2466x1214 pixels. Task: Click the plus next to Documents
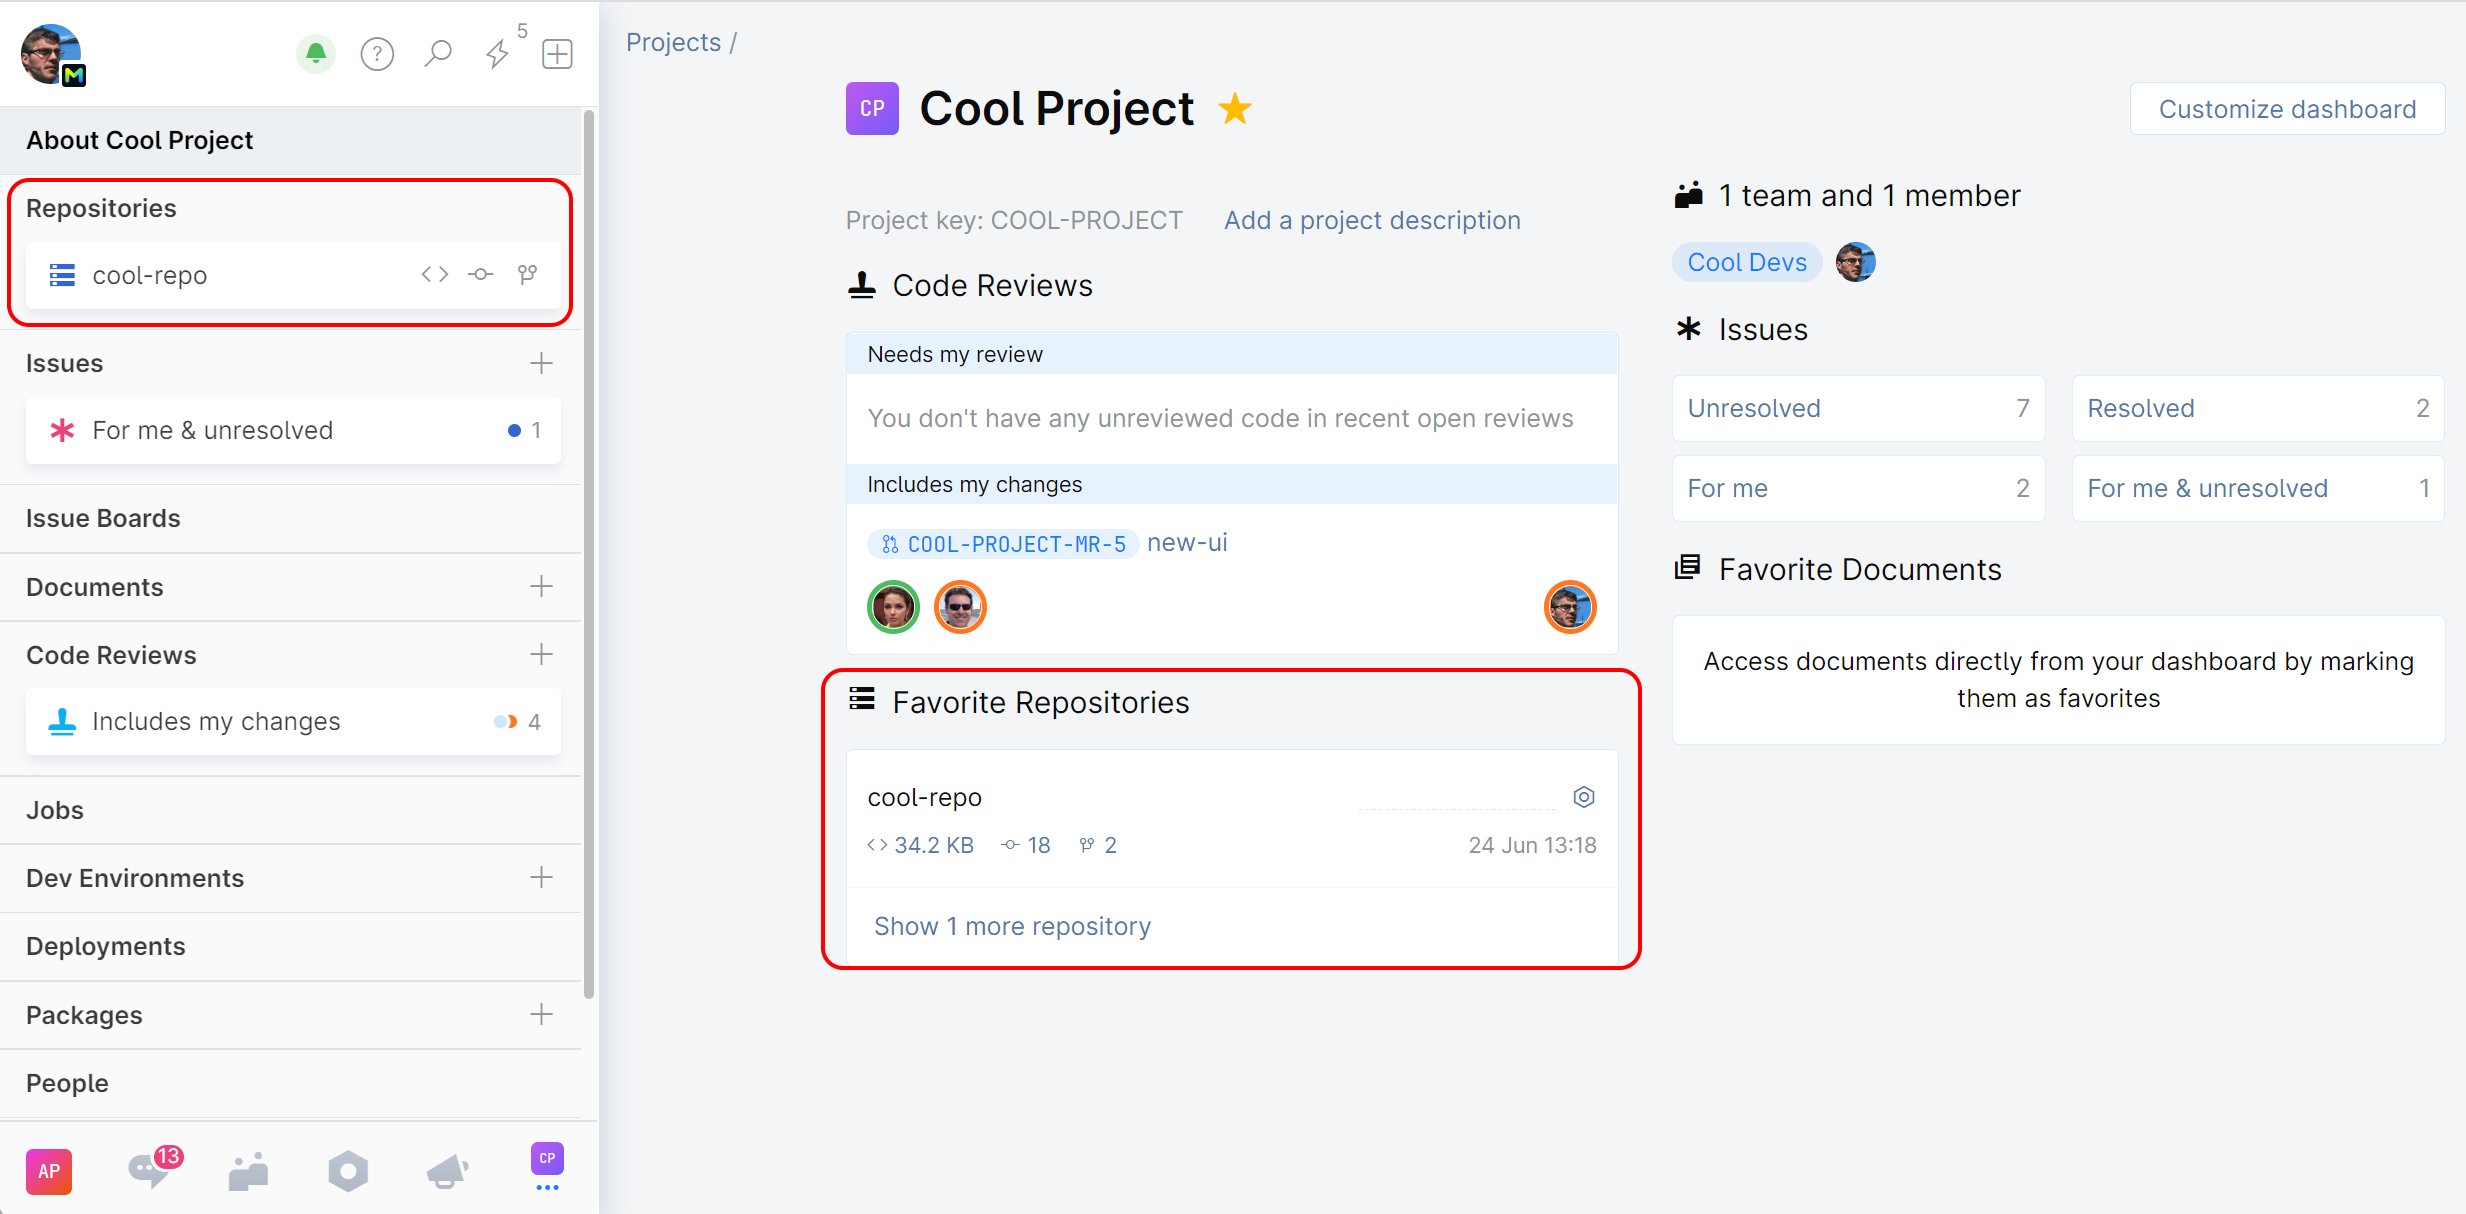click(x=541, y=586)
